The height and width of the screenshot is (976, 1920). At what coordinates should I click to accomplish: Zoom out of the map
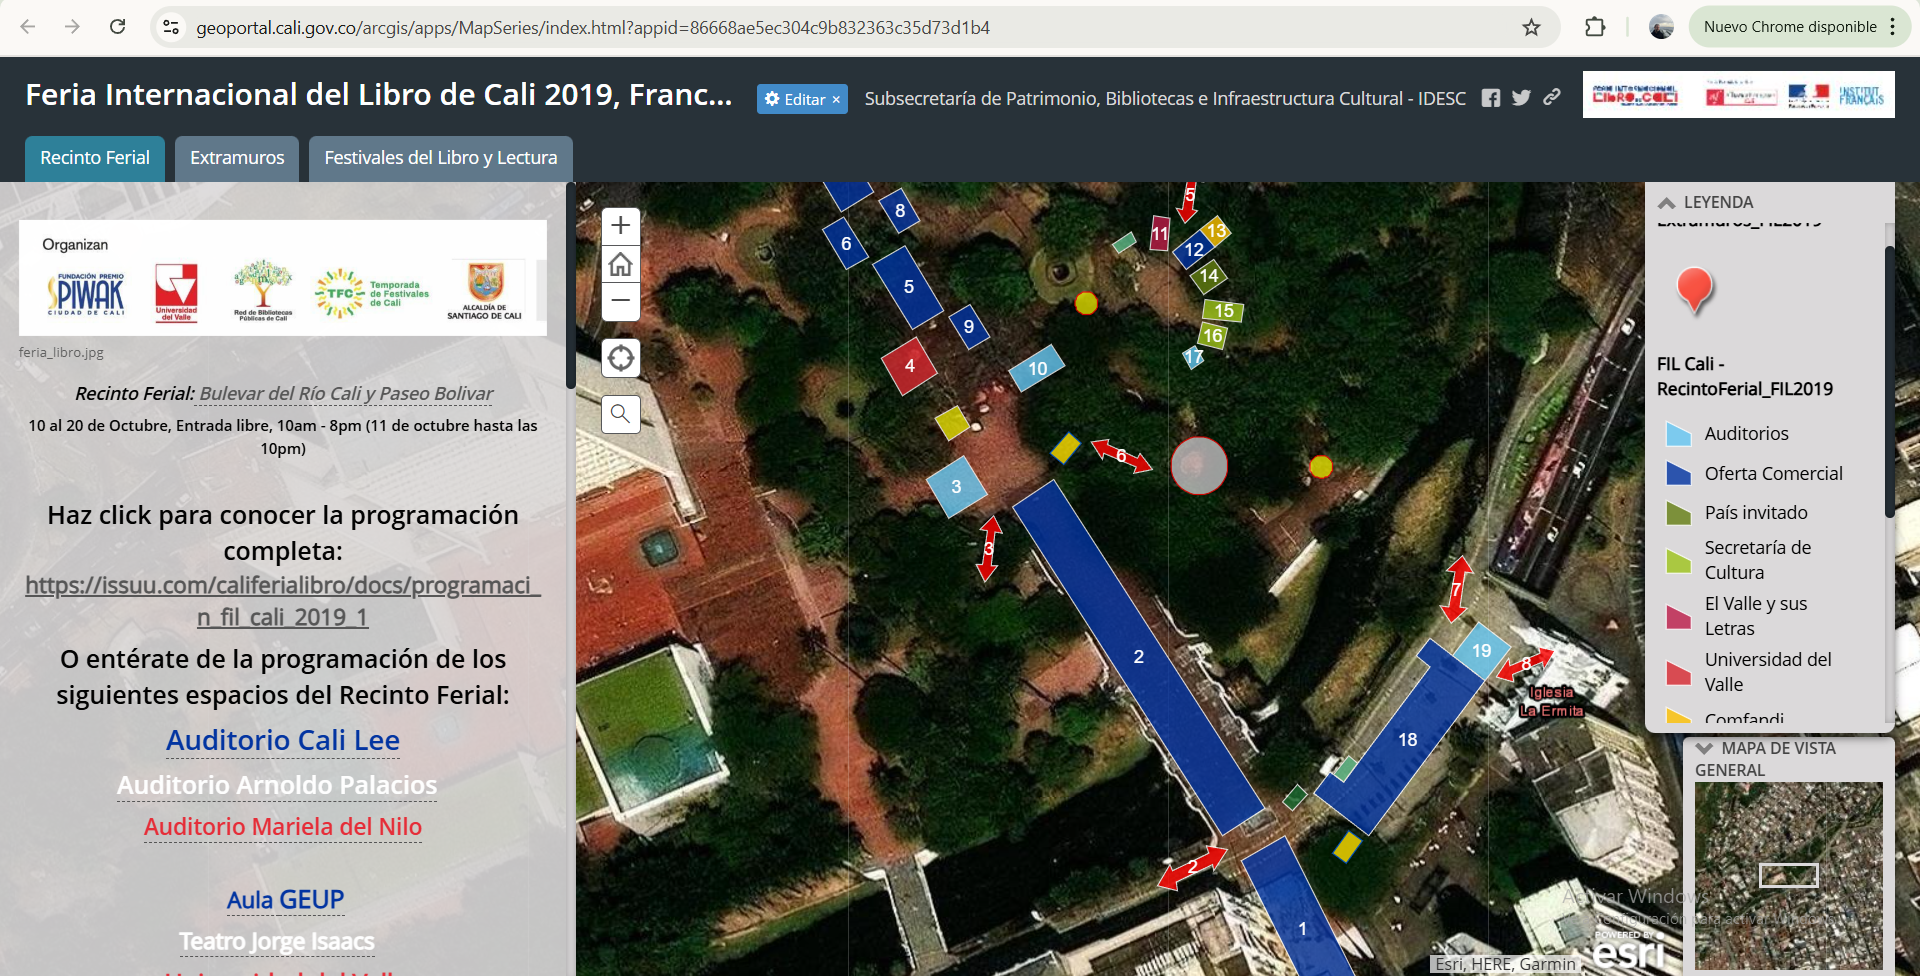point(620,301)
